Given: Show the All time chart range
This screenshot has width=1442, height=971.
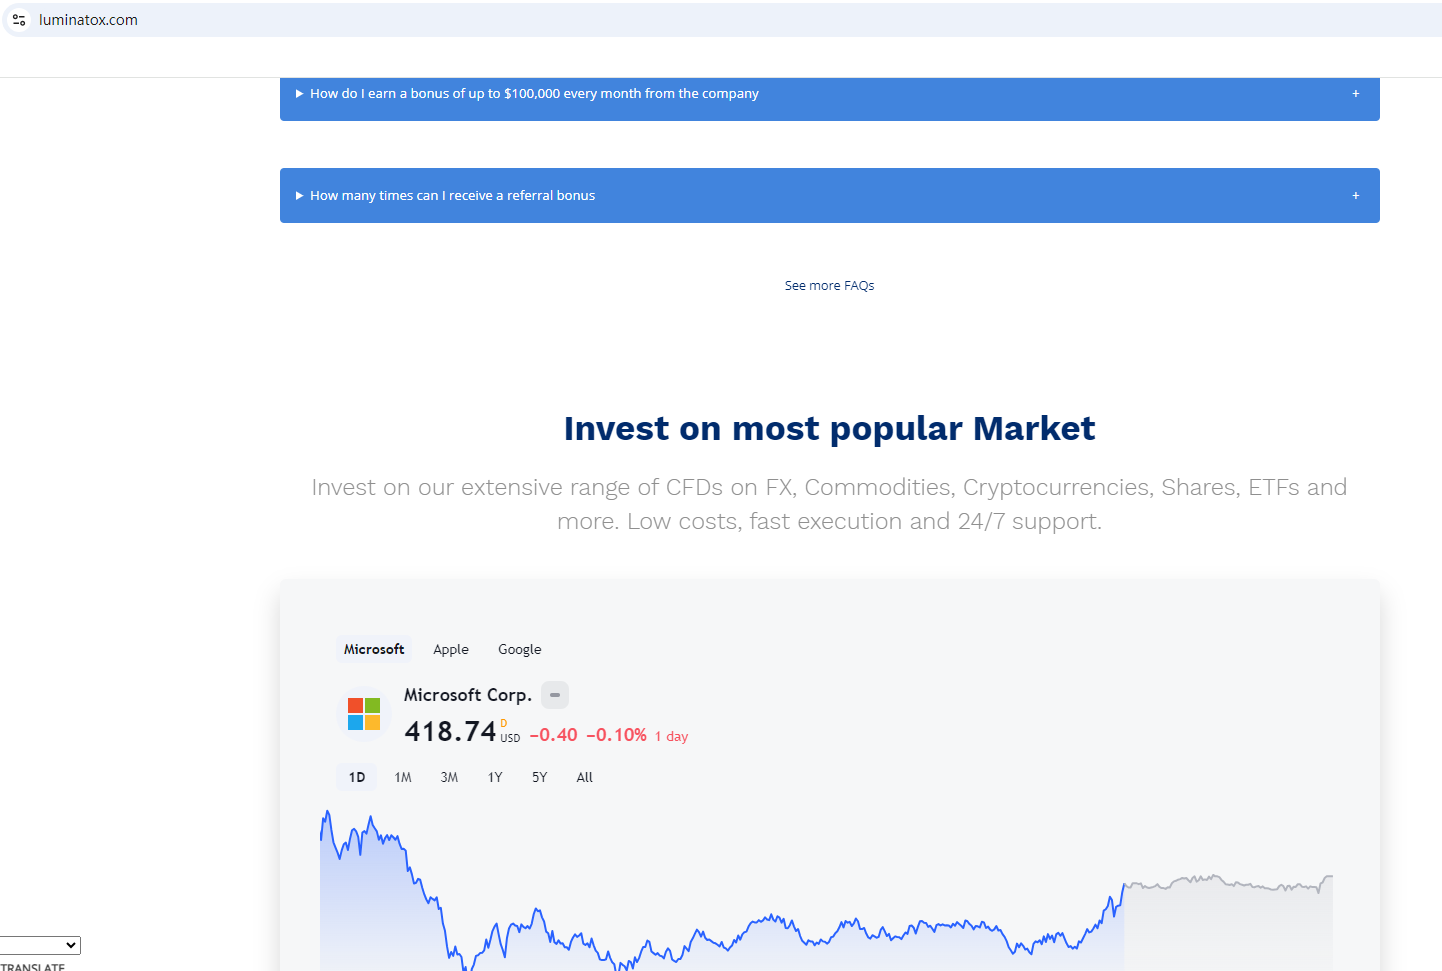Looking at the screenshot, I should 585,778.
